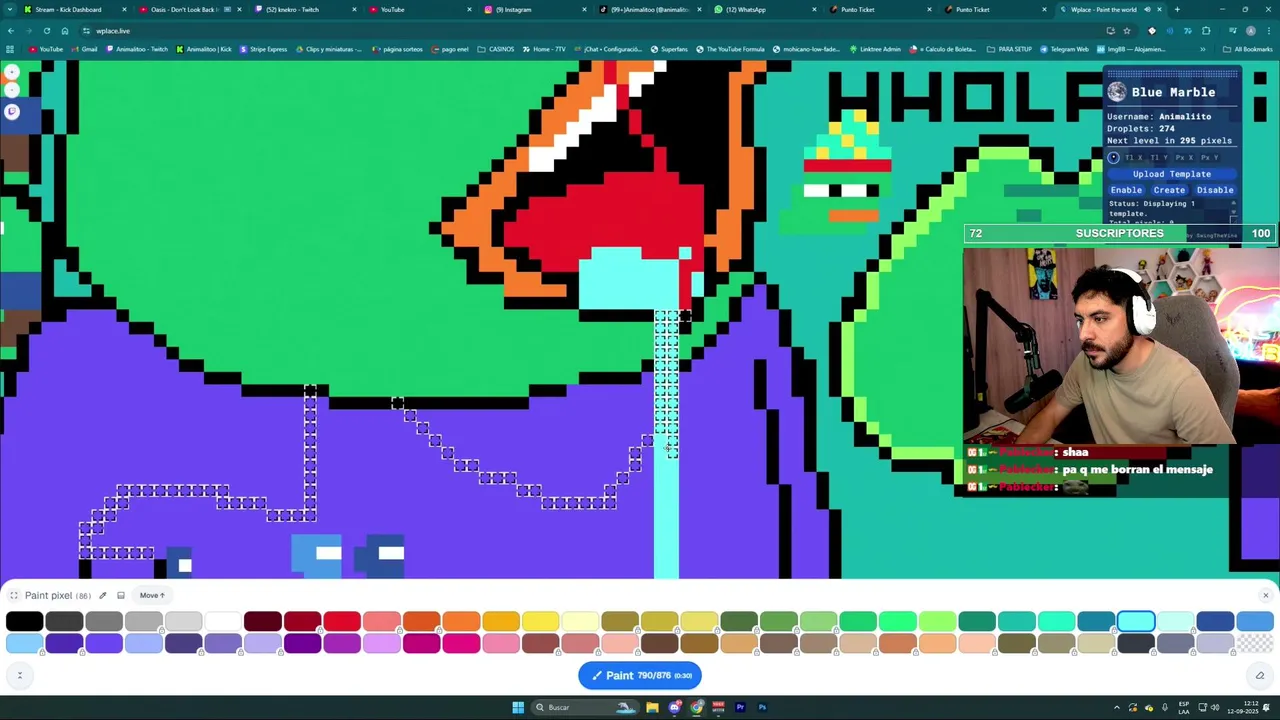This screenshot has width=1280, height=720.
Task: Select the deep maroon color swatch
Action: click(x=263, y=622)
